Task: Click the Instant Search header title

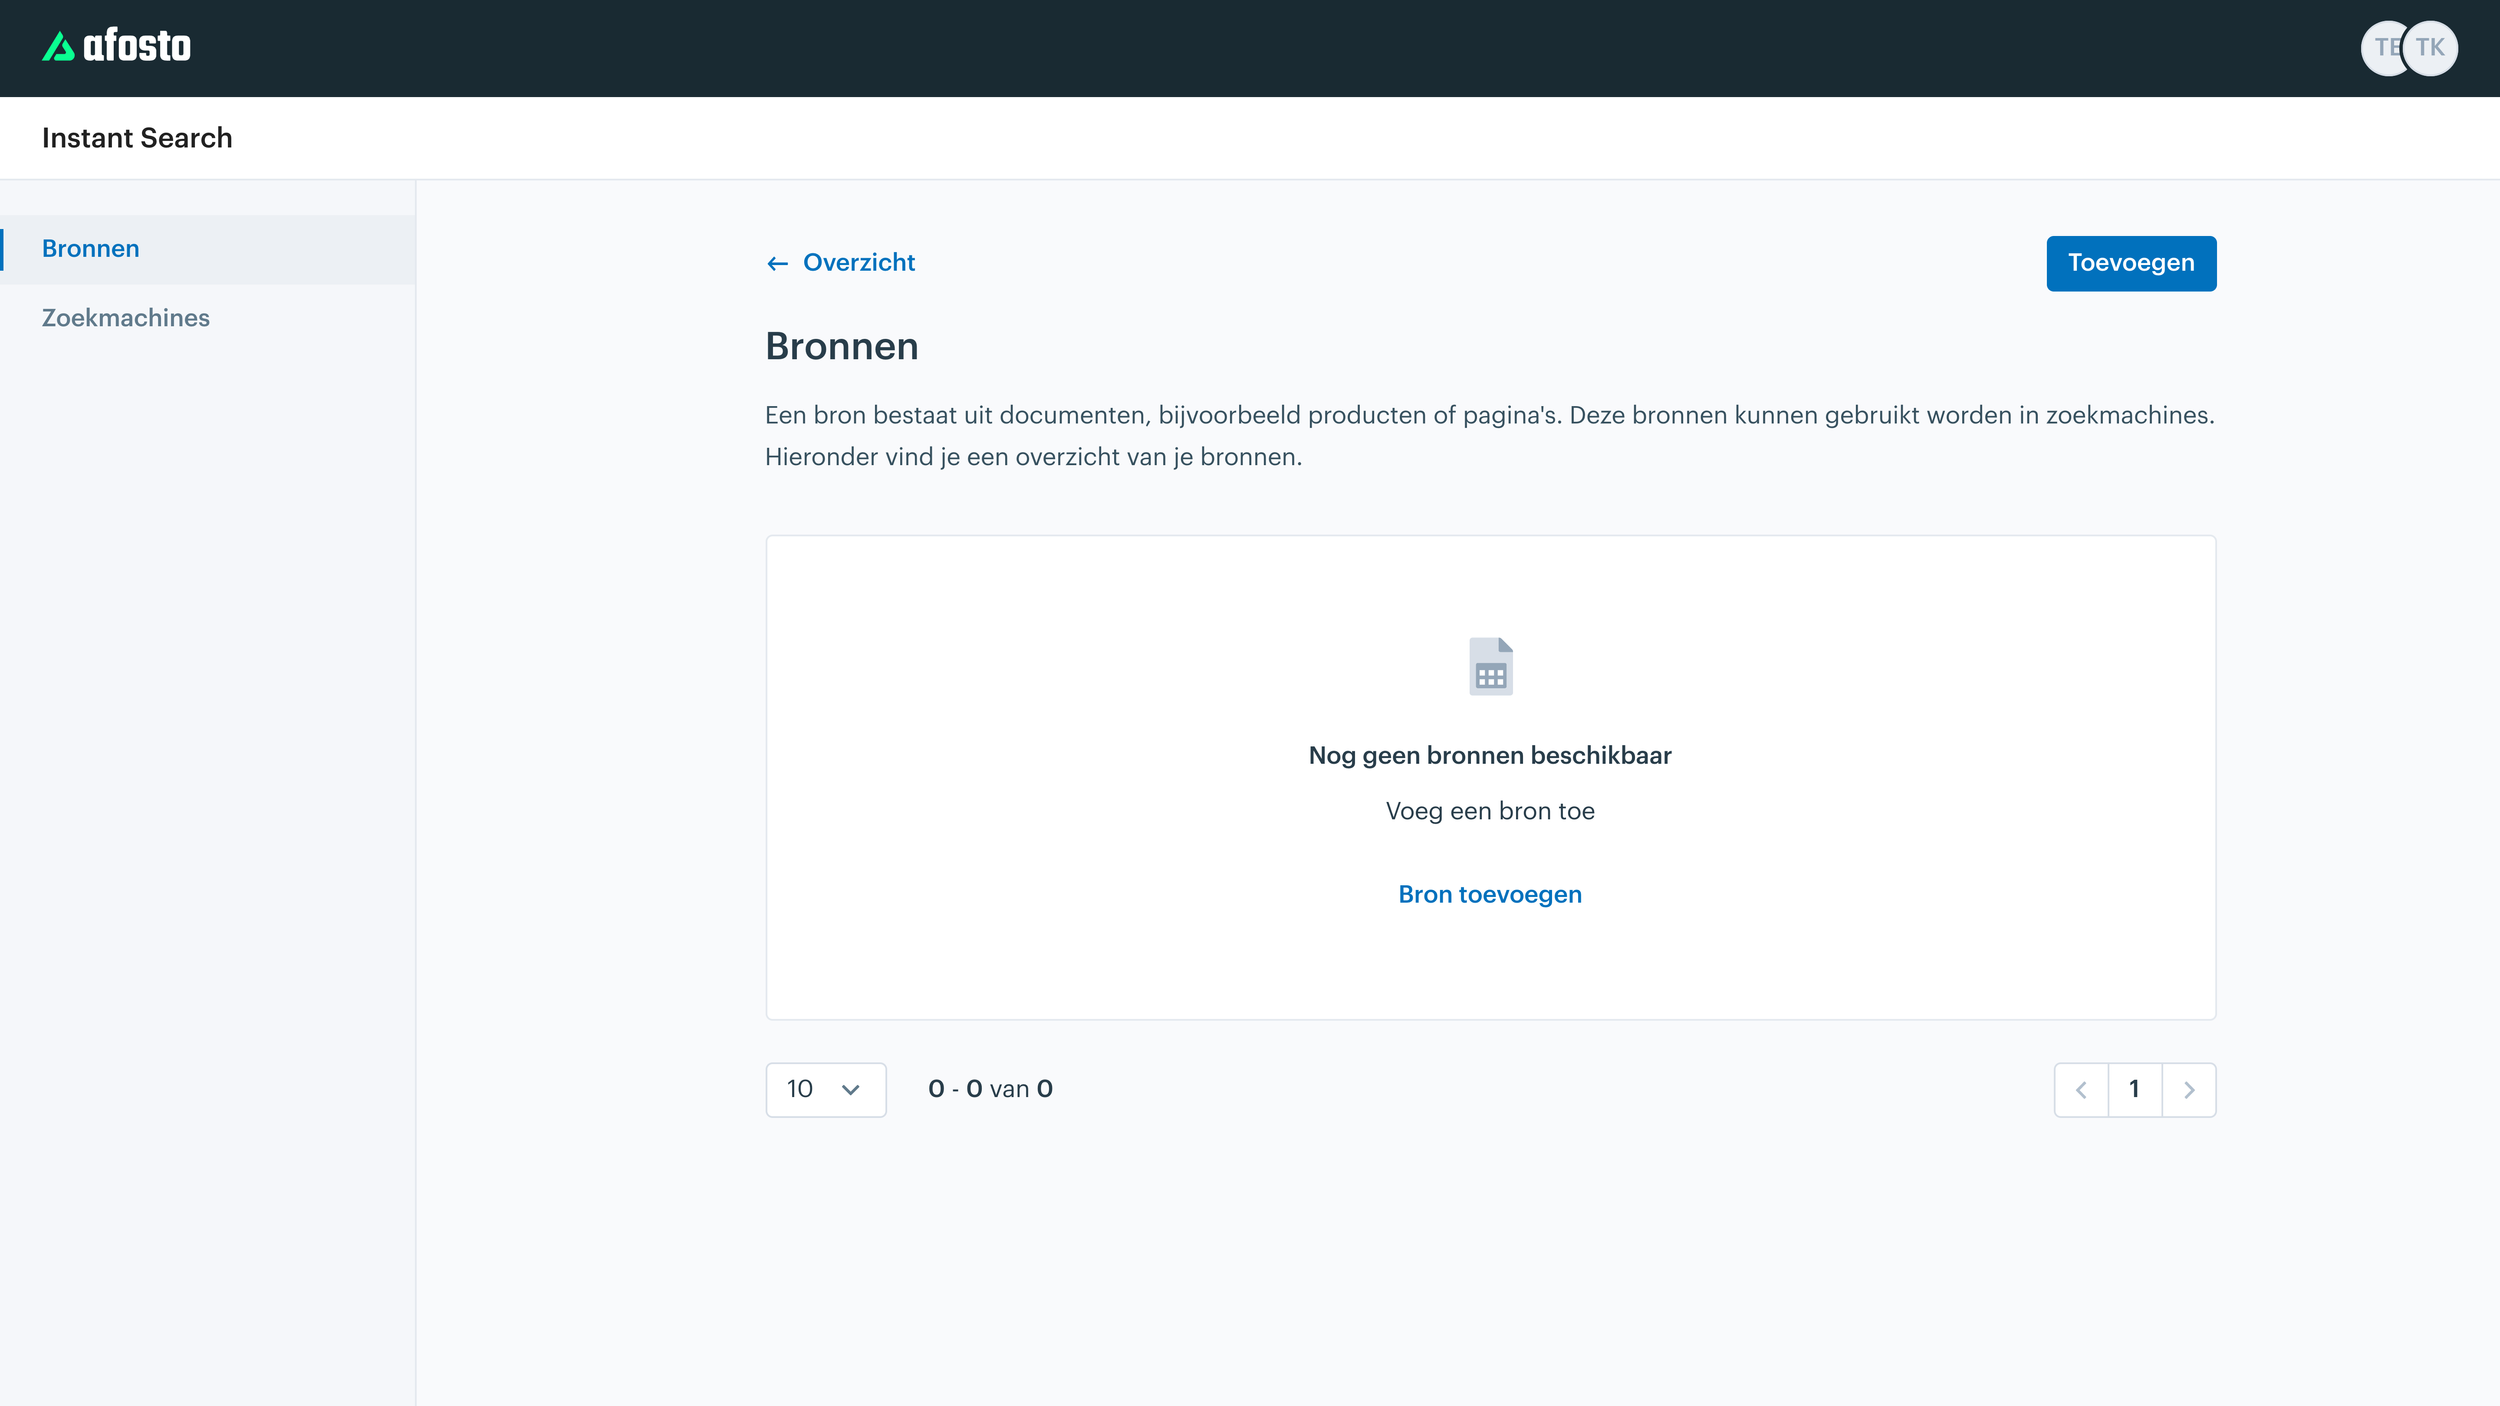Action: coord(137,138)
